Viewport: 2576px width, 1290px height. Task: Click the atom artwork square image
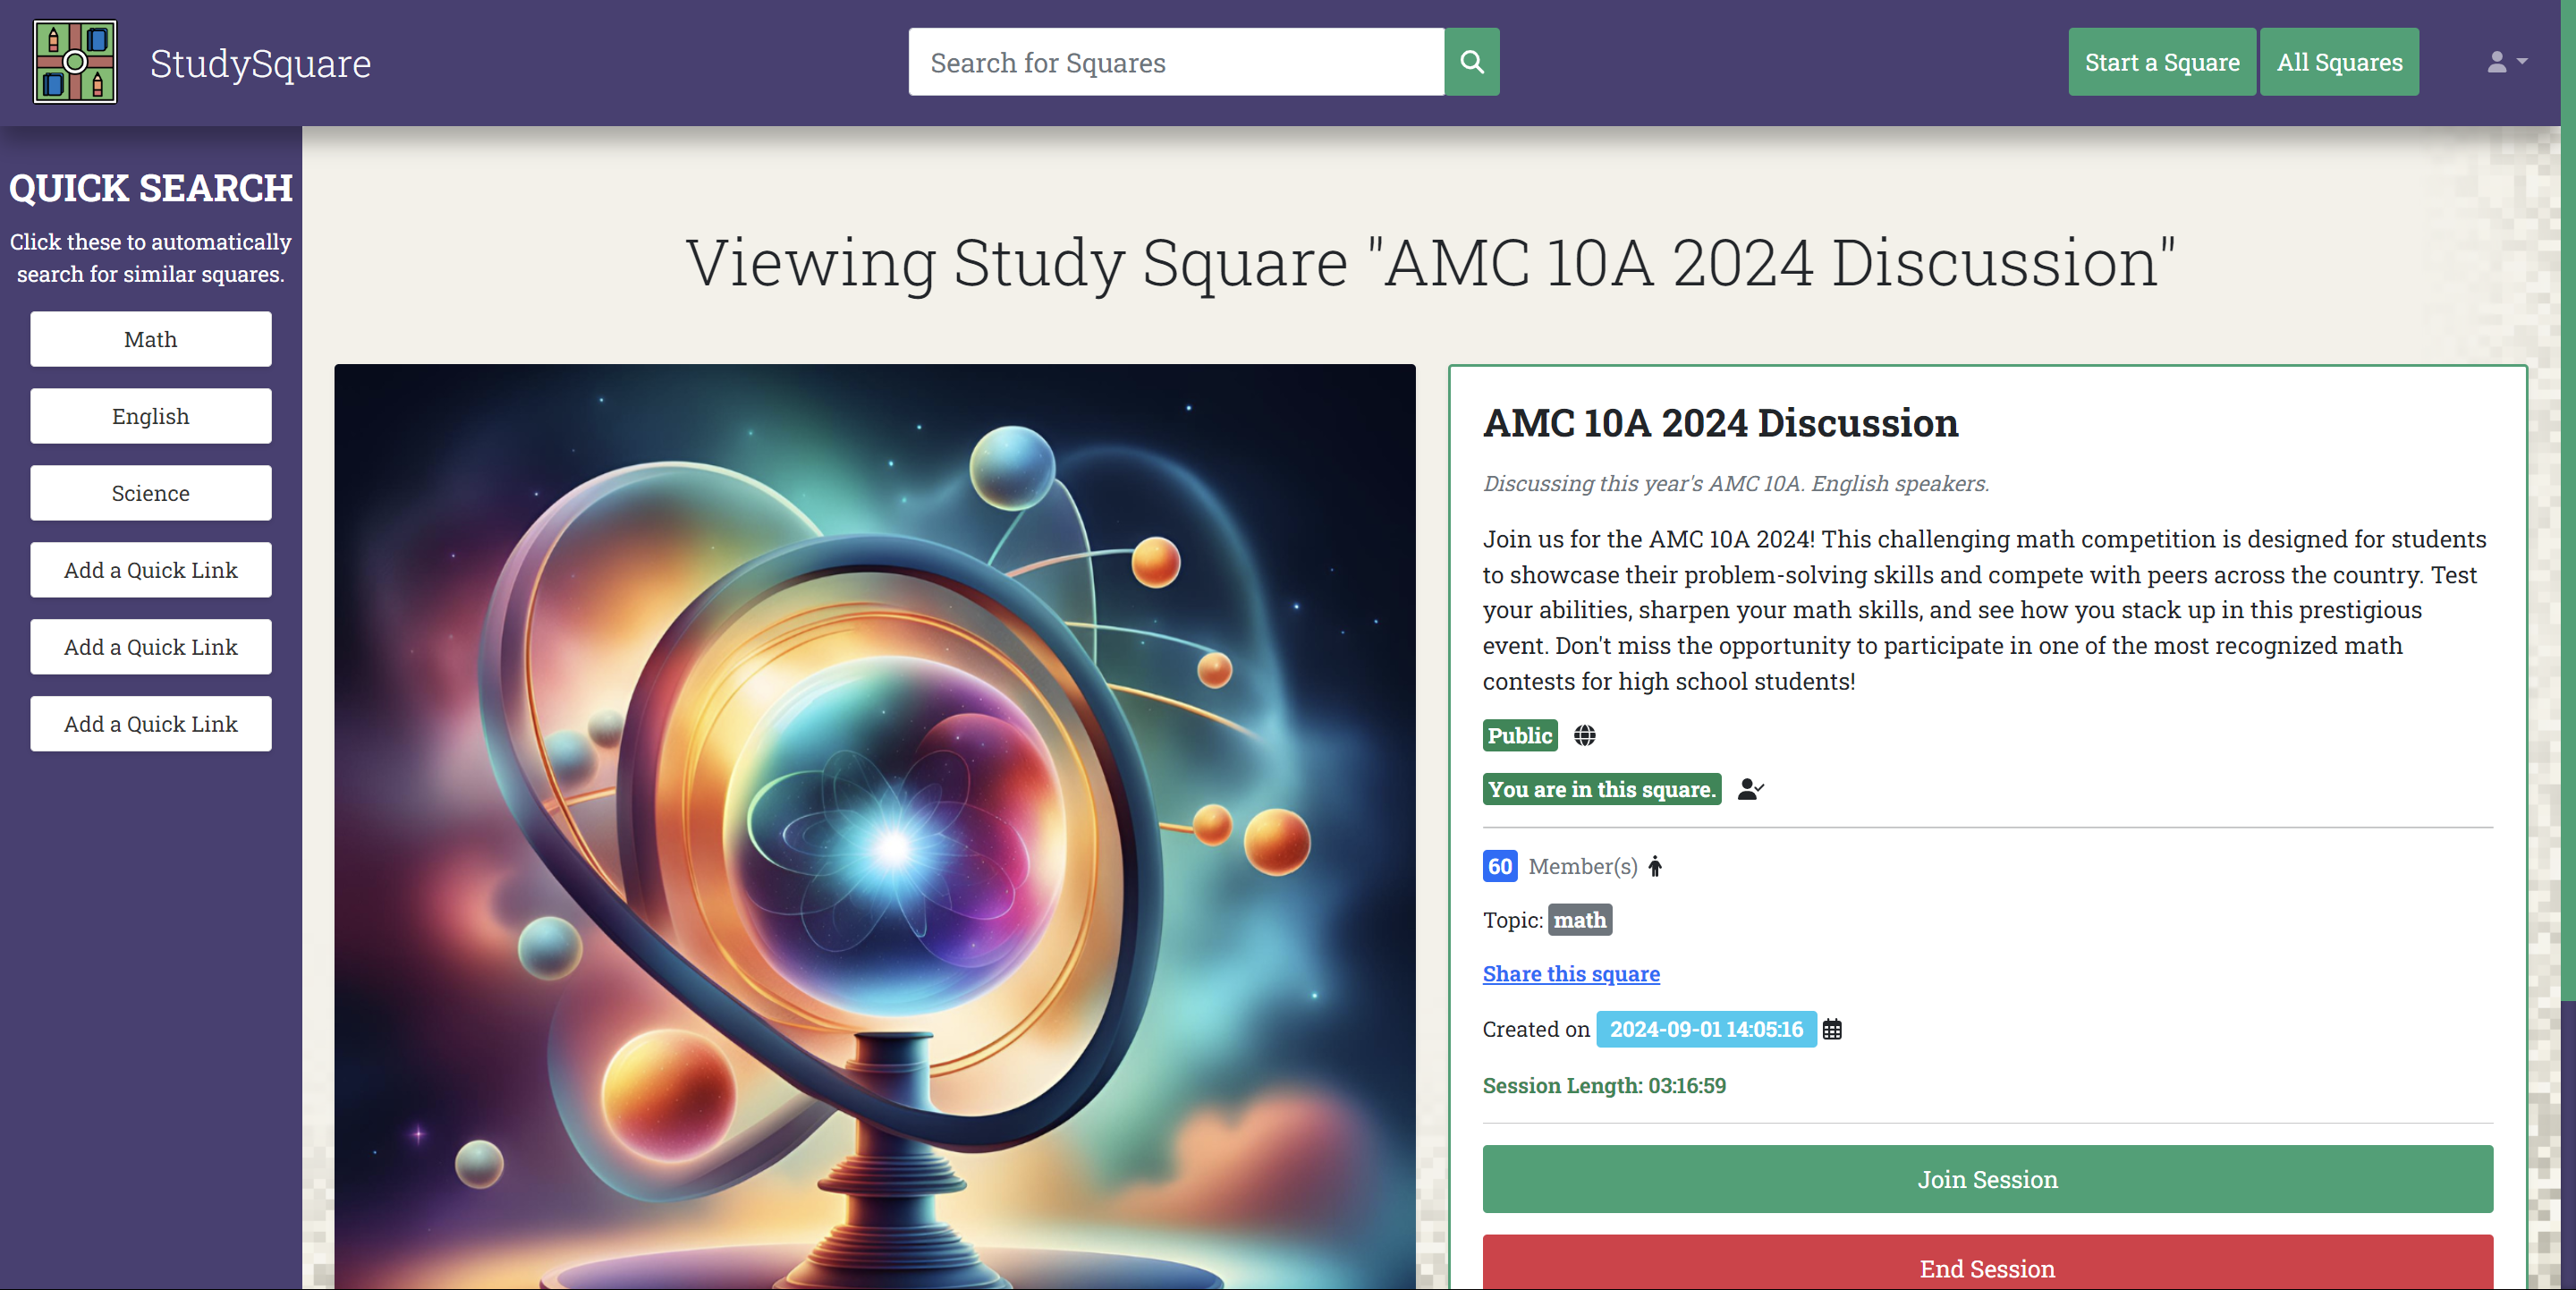pyautogui.click(x=874, y=825)
